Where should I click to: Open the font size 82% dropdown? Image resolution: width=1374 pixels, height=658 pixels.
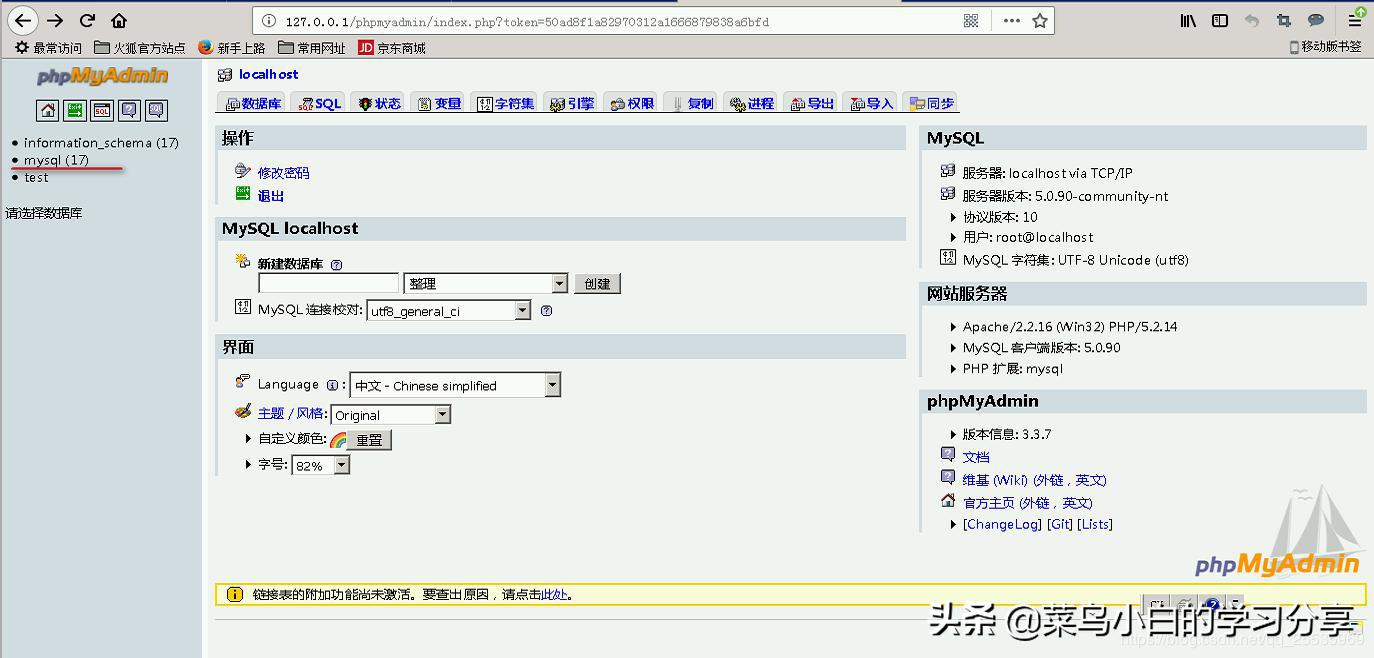320,466
